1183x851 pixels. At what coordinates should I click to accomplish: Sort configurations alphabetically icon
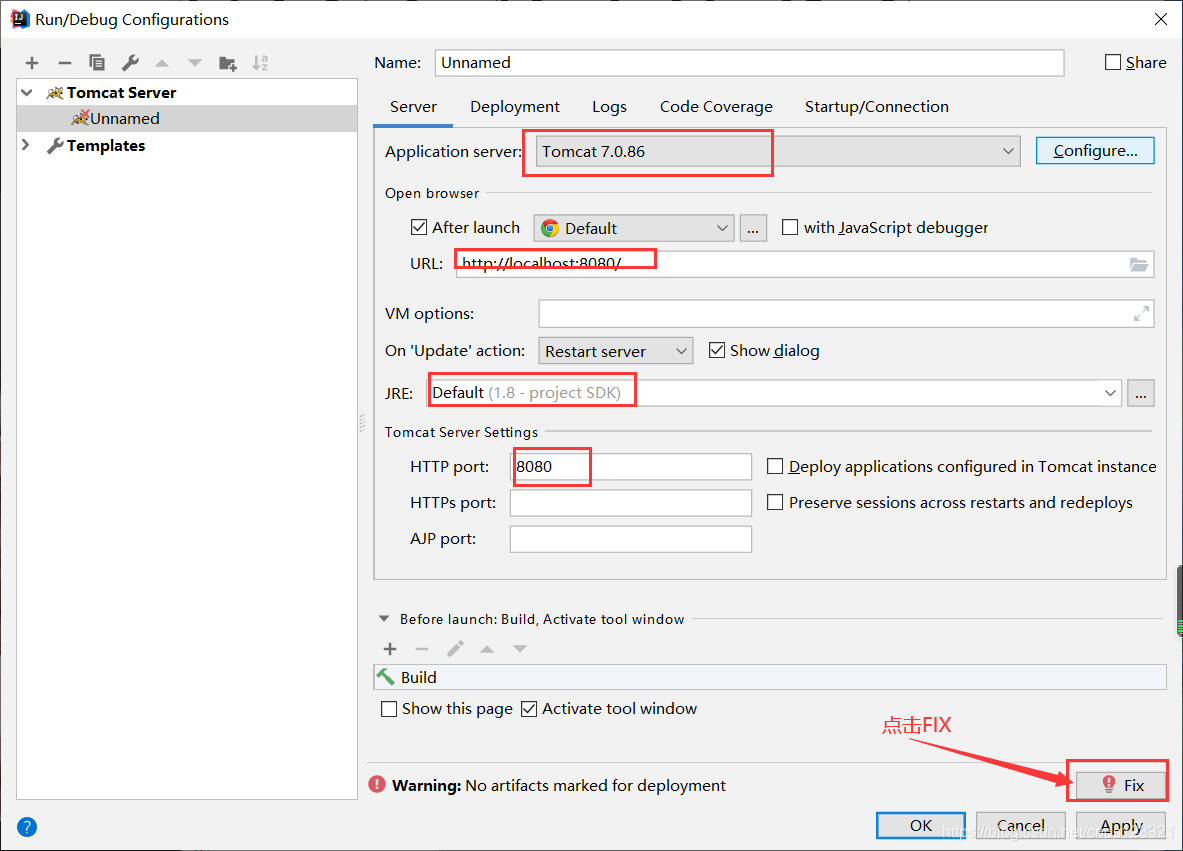(x=260, y=63)
